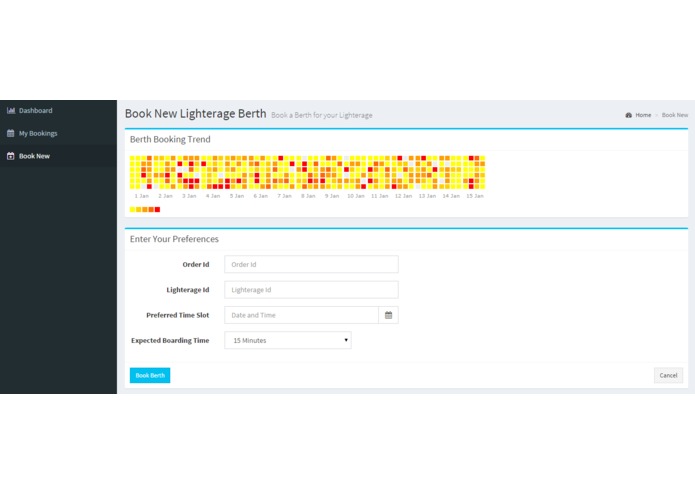
Task: Click the 10 Jan axis label
Action: click(355, 196)
